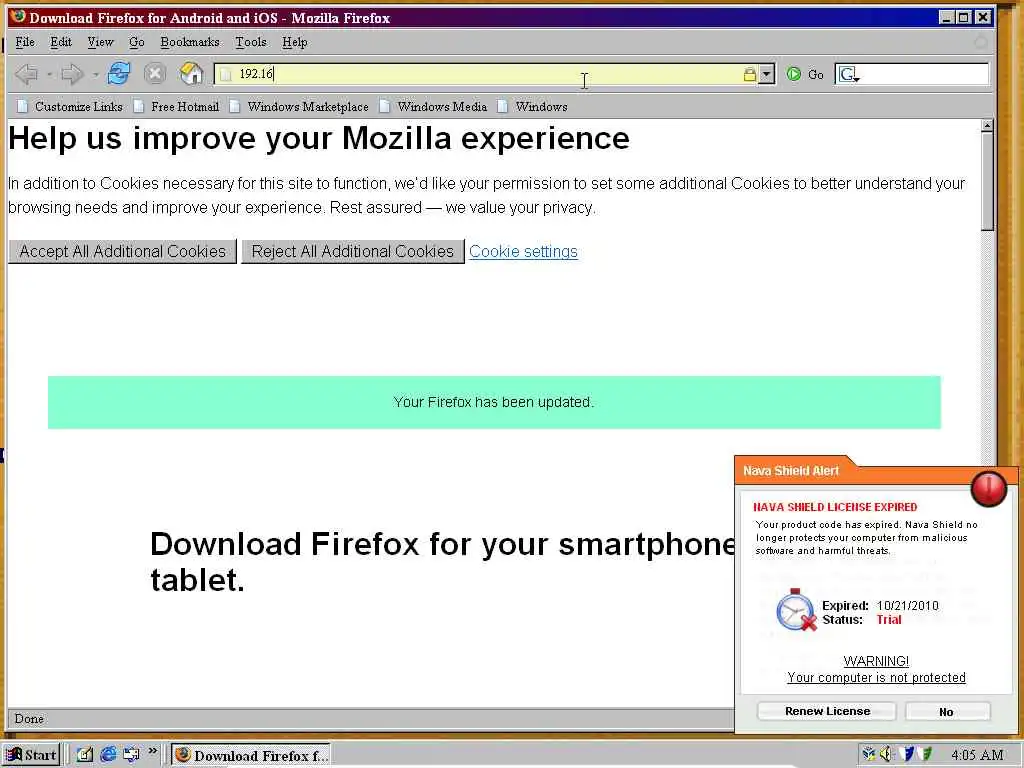Click the Download Firefox taskbar button
This screenshot has width=1024, height=768.
click(251, 755)
